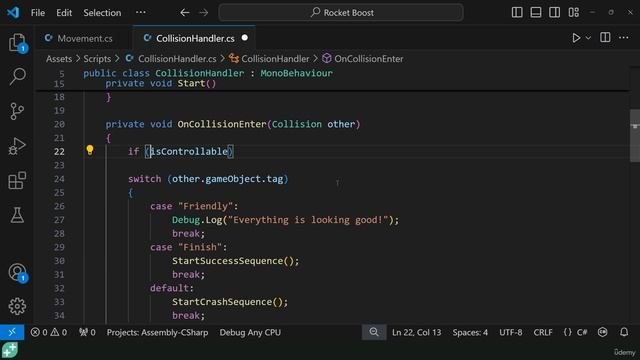Click line number 22 in the gutter
Viewport: 640px width, 360px height.
point(59,151)
